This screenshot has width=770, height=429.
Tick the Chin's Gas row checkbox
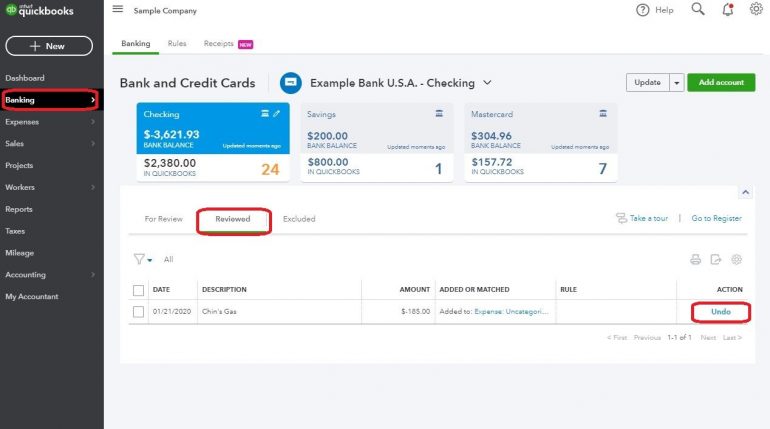pos(139,312)
